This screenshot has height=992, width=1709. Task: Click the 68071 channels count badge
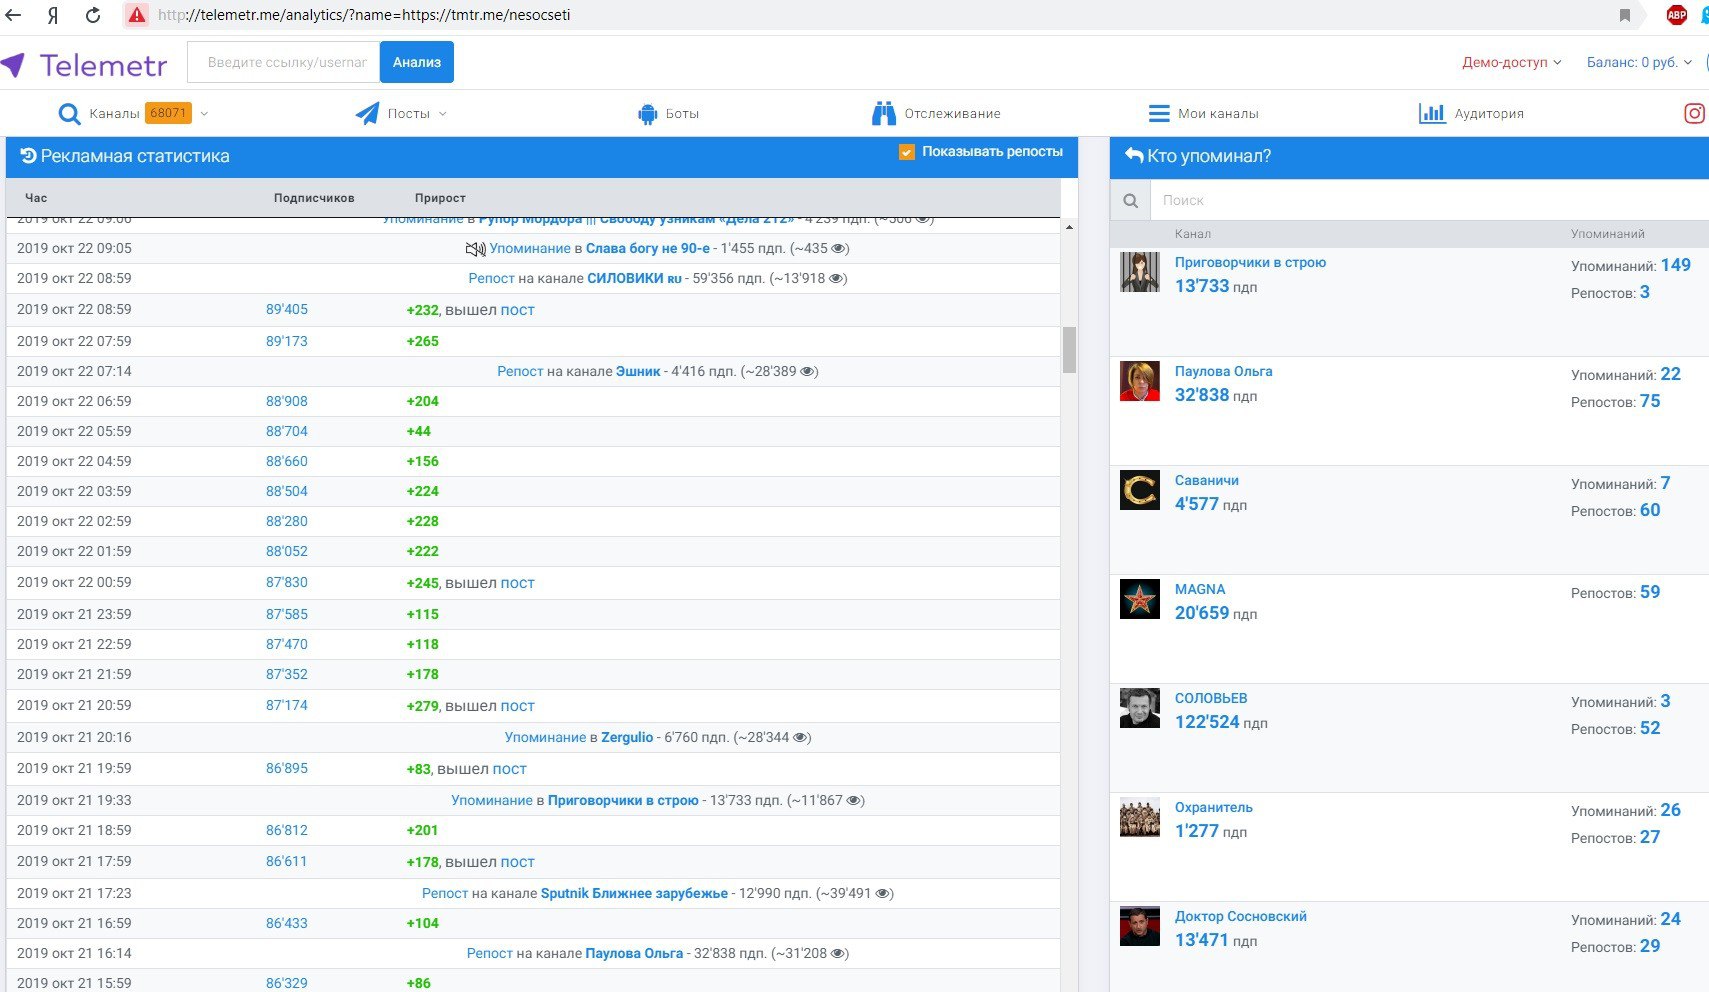(x=168, y=113)
